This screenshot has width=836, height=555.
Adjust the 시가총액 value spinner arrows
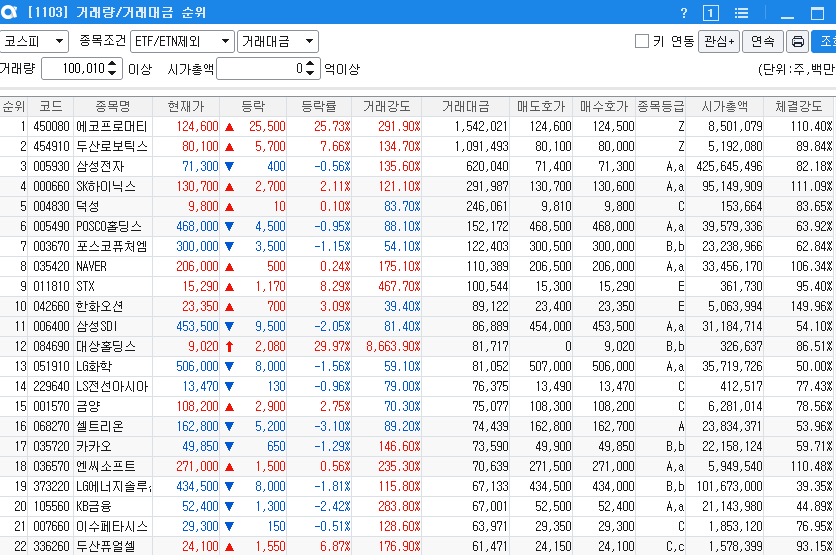coord(311,68)
